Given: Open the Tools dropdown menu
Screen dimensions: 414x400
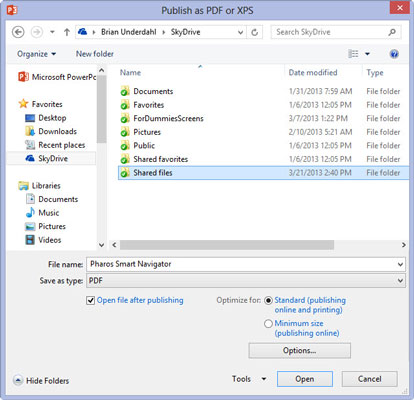Looking at the screenshot, I should [249, 379].
